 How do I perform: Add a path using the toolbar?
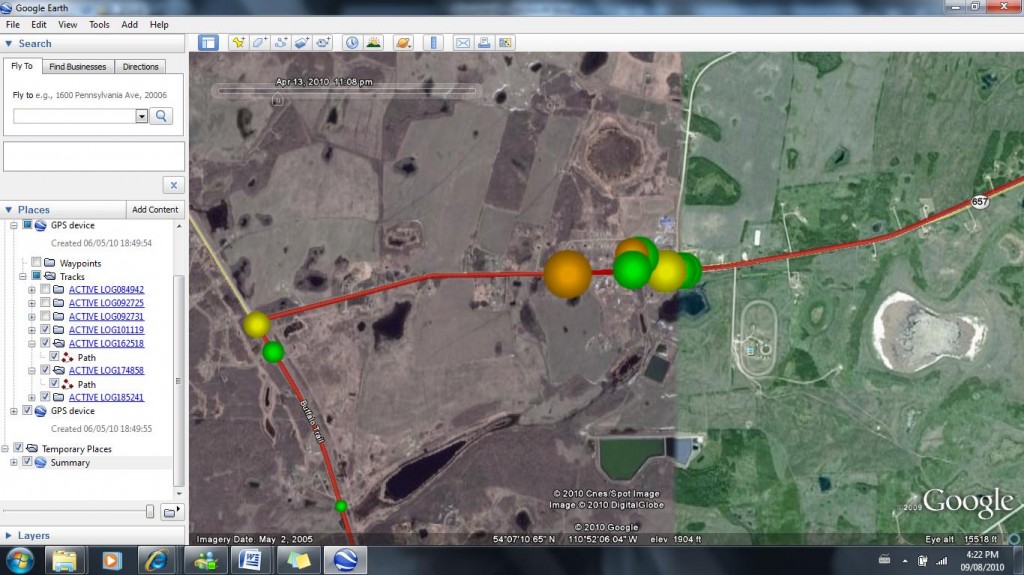[281, 43]
